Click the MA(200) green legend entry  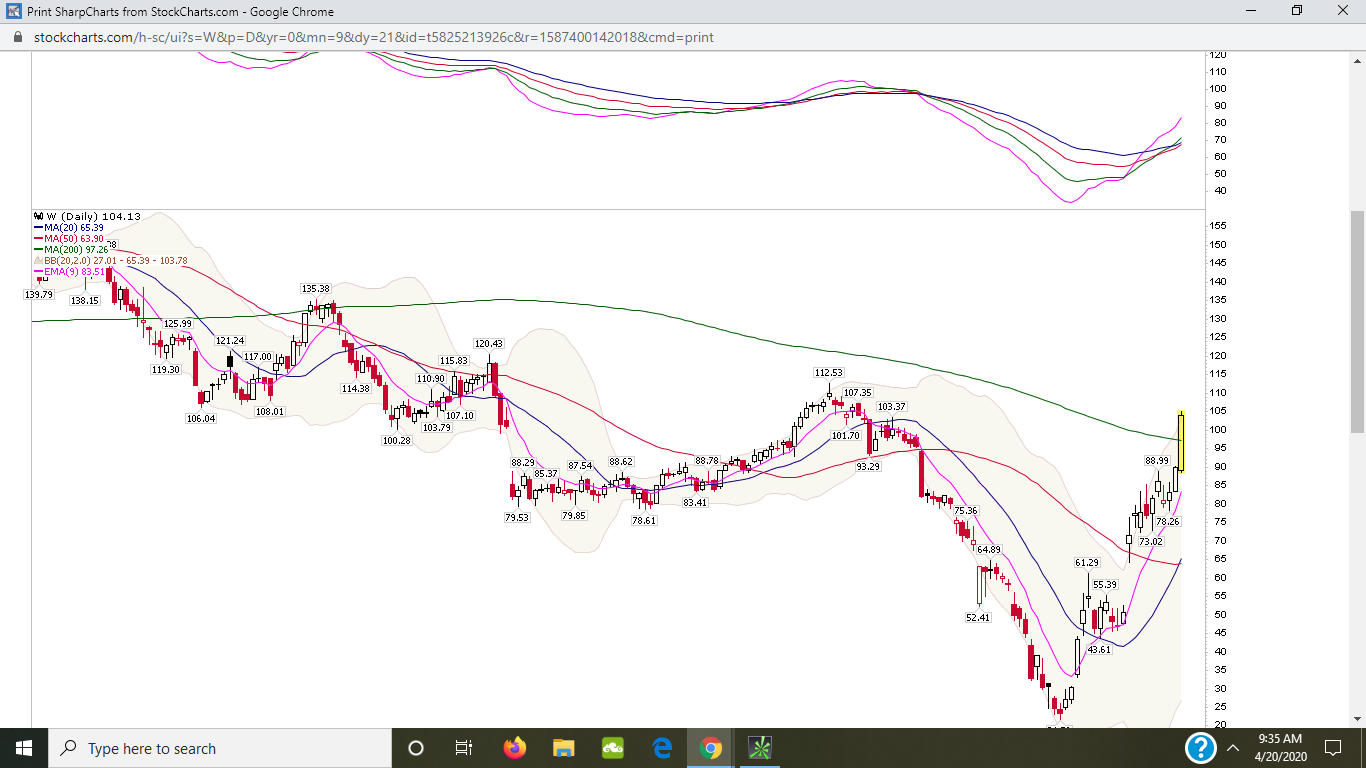click(75, 249)
